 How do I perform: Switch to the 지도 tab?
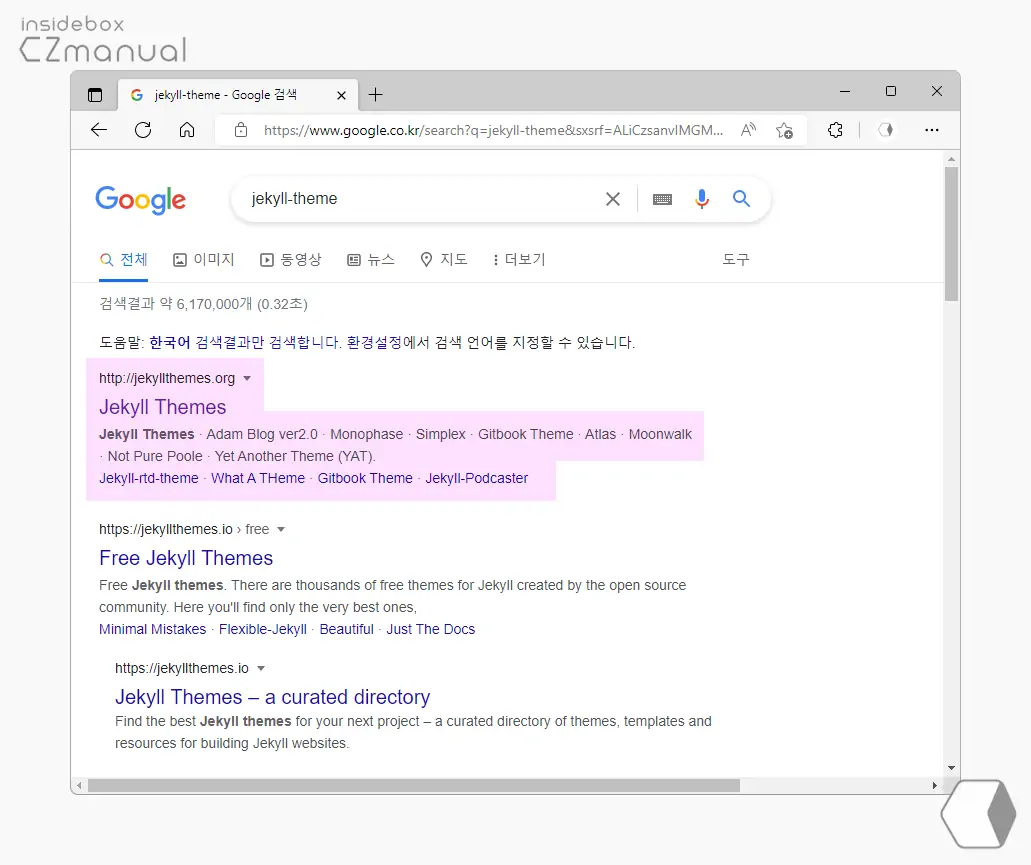pyautogui.click(x=444, y=260)
